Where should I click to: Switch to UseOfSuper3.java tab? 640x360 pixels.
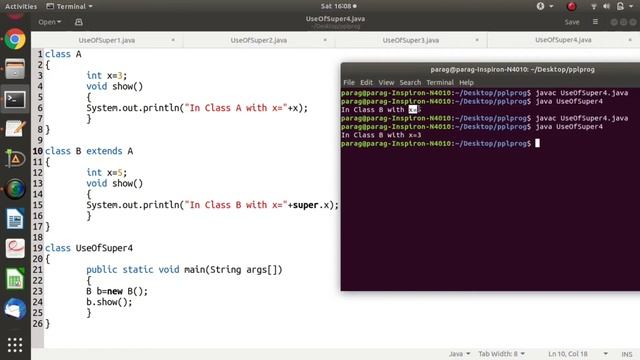pyautogui.click(x=411, y=40)
